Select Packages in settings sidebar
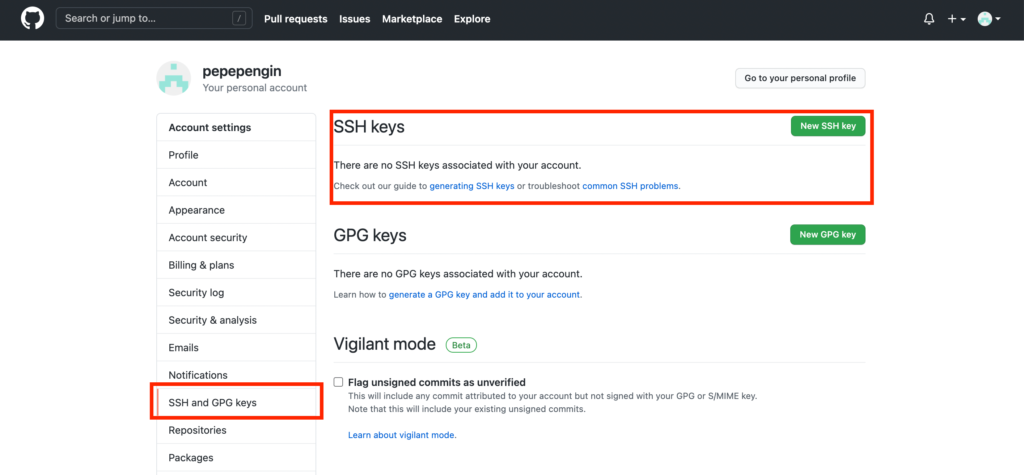The image size is (1024, 475). pos(236,457)
